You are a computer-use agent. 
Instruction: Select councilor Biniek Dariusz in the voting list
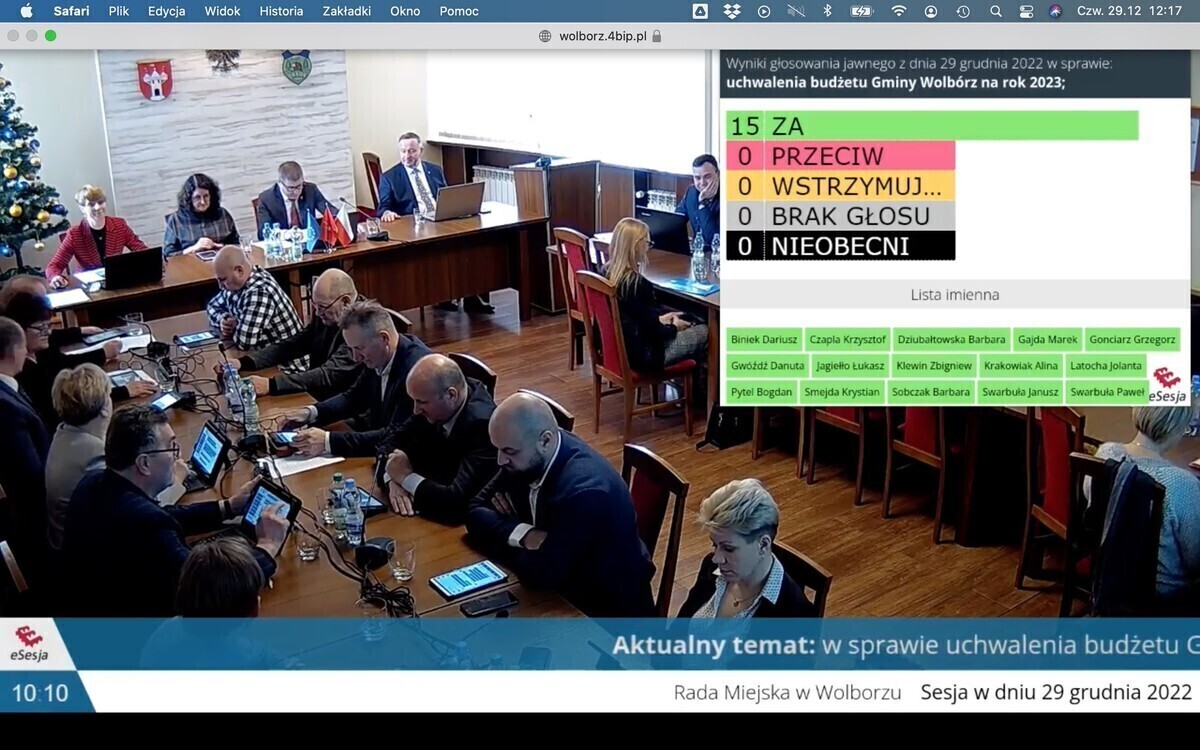coord(764,339)
